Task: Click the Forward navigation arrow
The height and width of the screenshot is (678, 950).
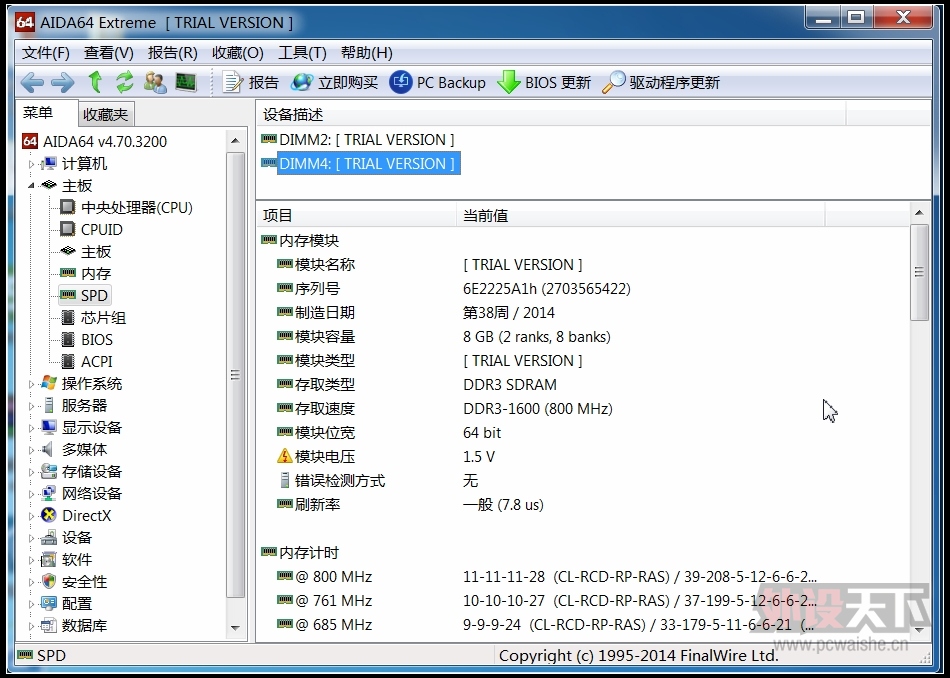Action: click(x=62, y=82)
